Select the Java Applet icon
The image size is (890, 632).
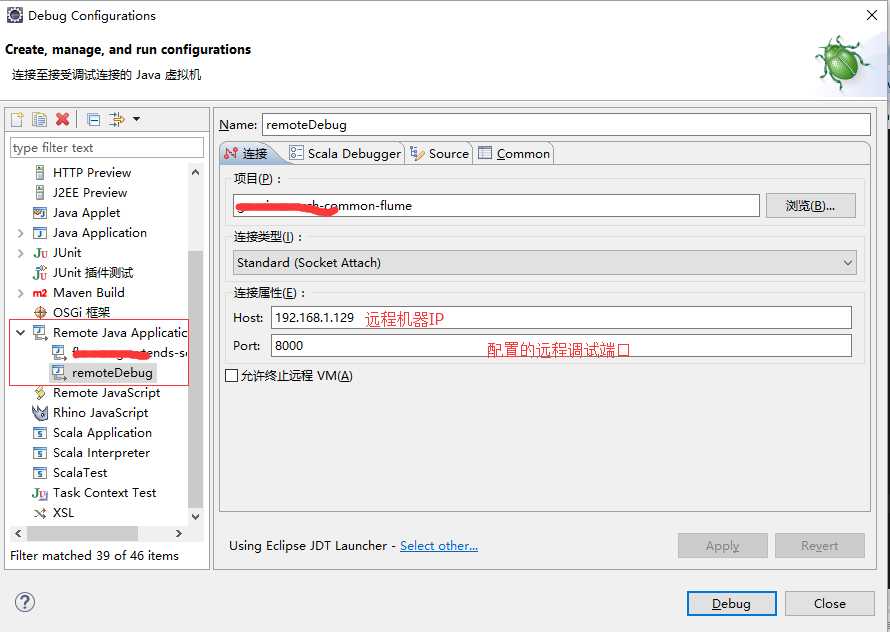tap(40, 213)
